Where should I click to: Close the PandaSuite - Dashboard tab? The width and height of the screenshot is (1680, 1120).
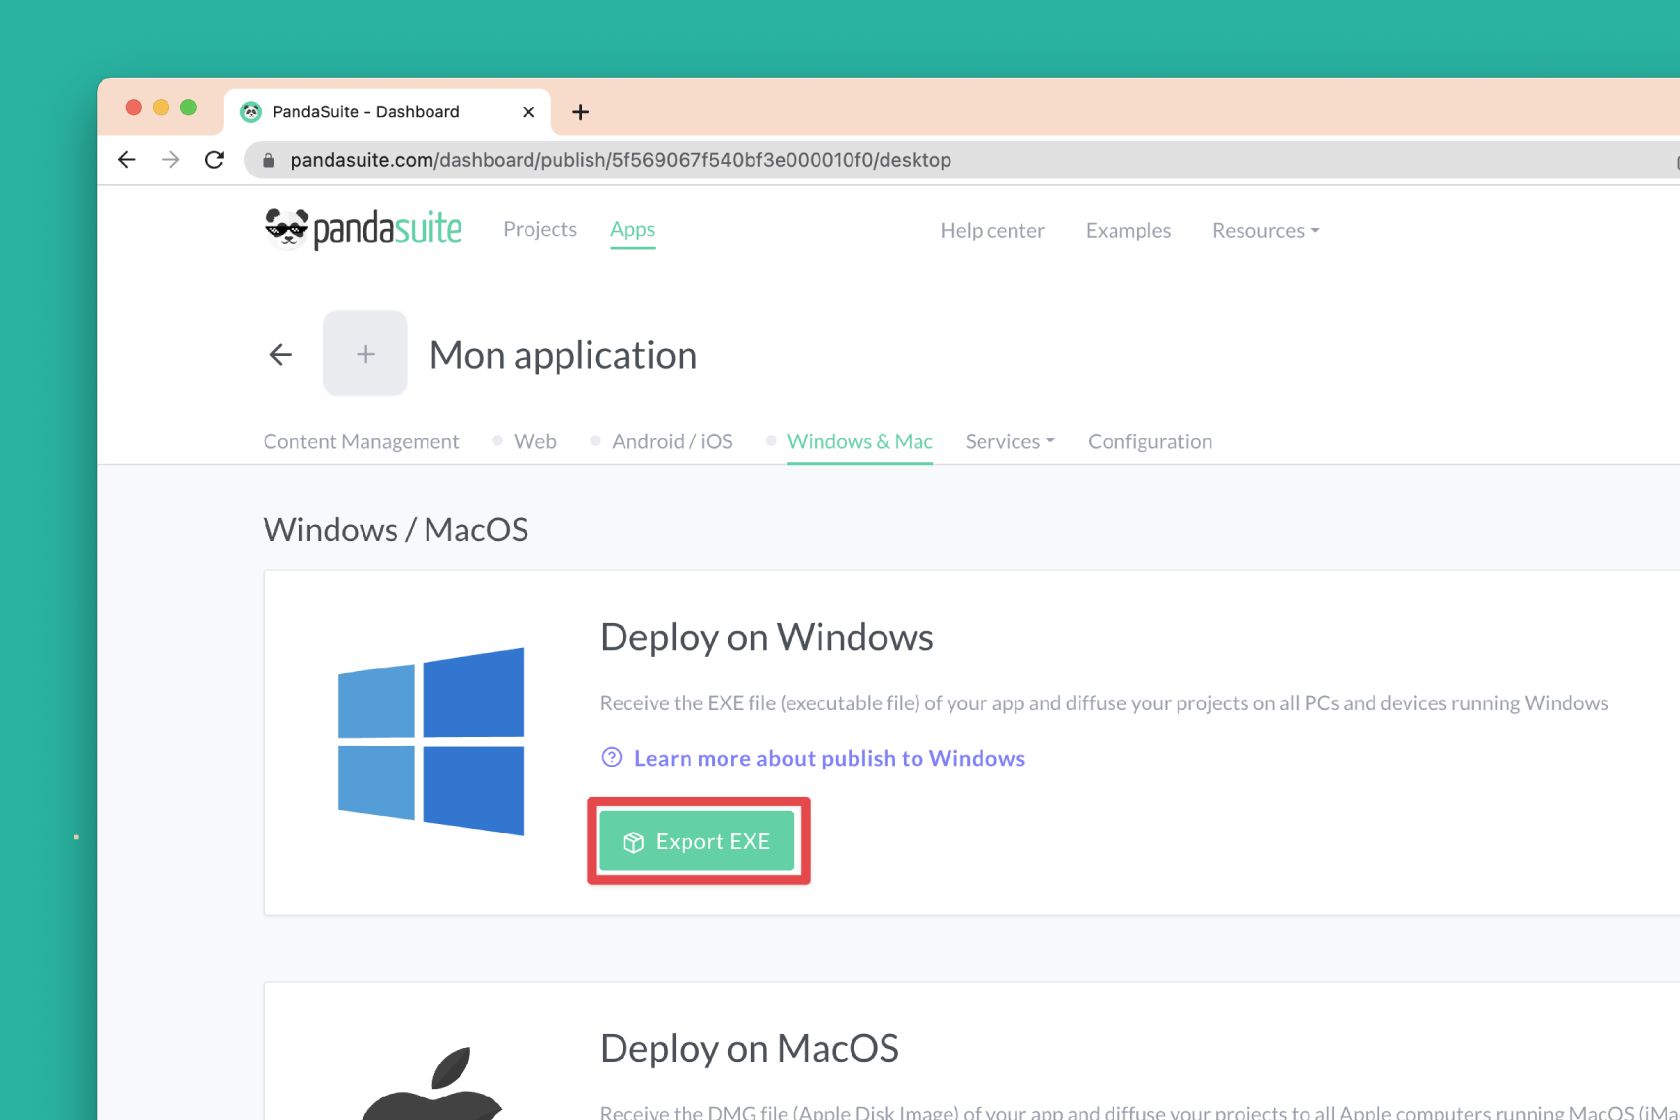(528, 112)
